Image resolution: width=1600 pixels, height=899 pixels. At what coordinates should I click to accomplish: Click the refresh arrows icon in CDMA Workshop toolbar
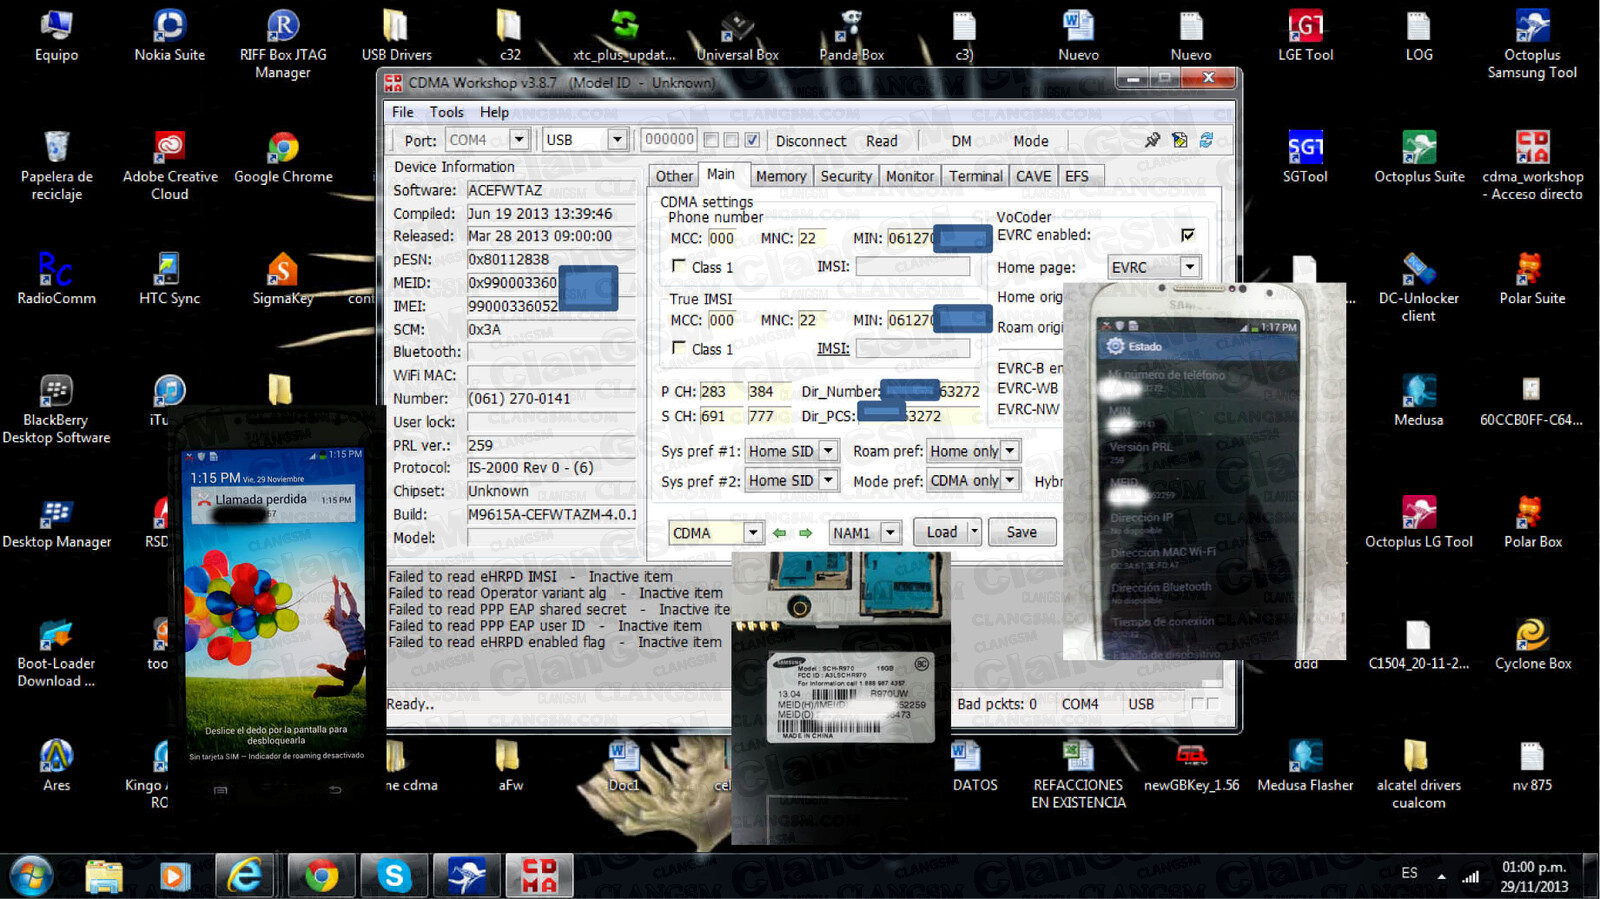point(1206,140)
